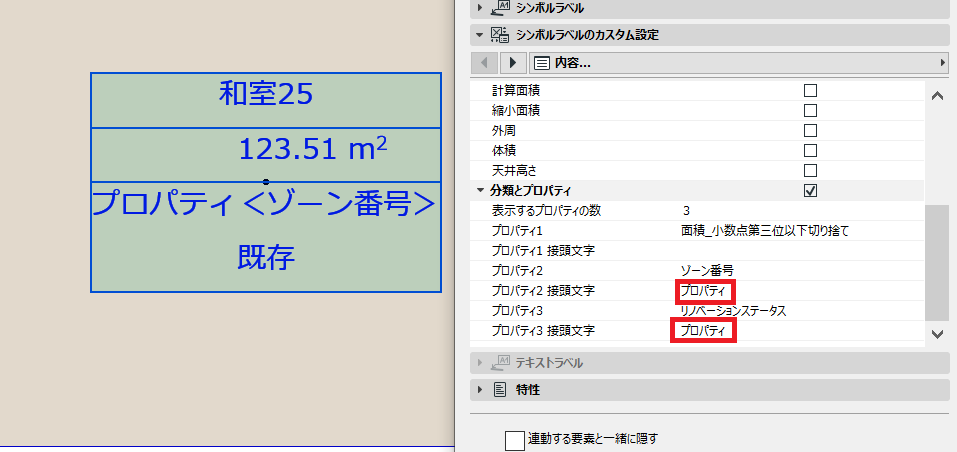This screenshot has height=452, width=957.
Task: Click the プロパティ3 row label
Action: tap(517, 311)
